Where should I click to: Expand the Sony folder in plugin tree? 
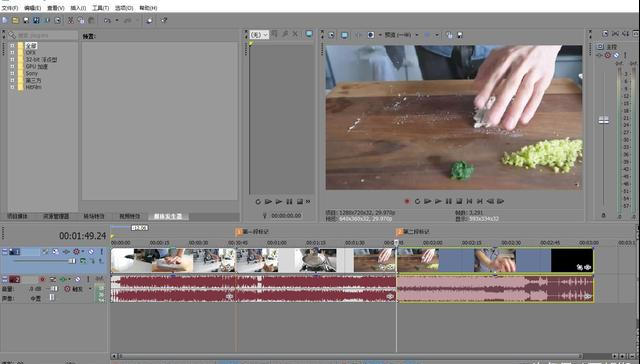(x=12, y=74)
